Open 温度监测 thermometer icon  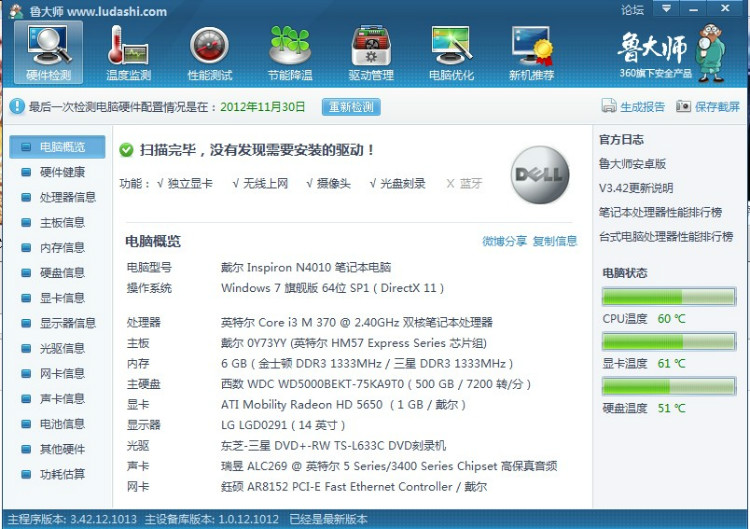tap(128, 46)
